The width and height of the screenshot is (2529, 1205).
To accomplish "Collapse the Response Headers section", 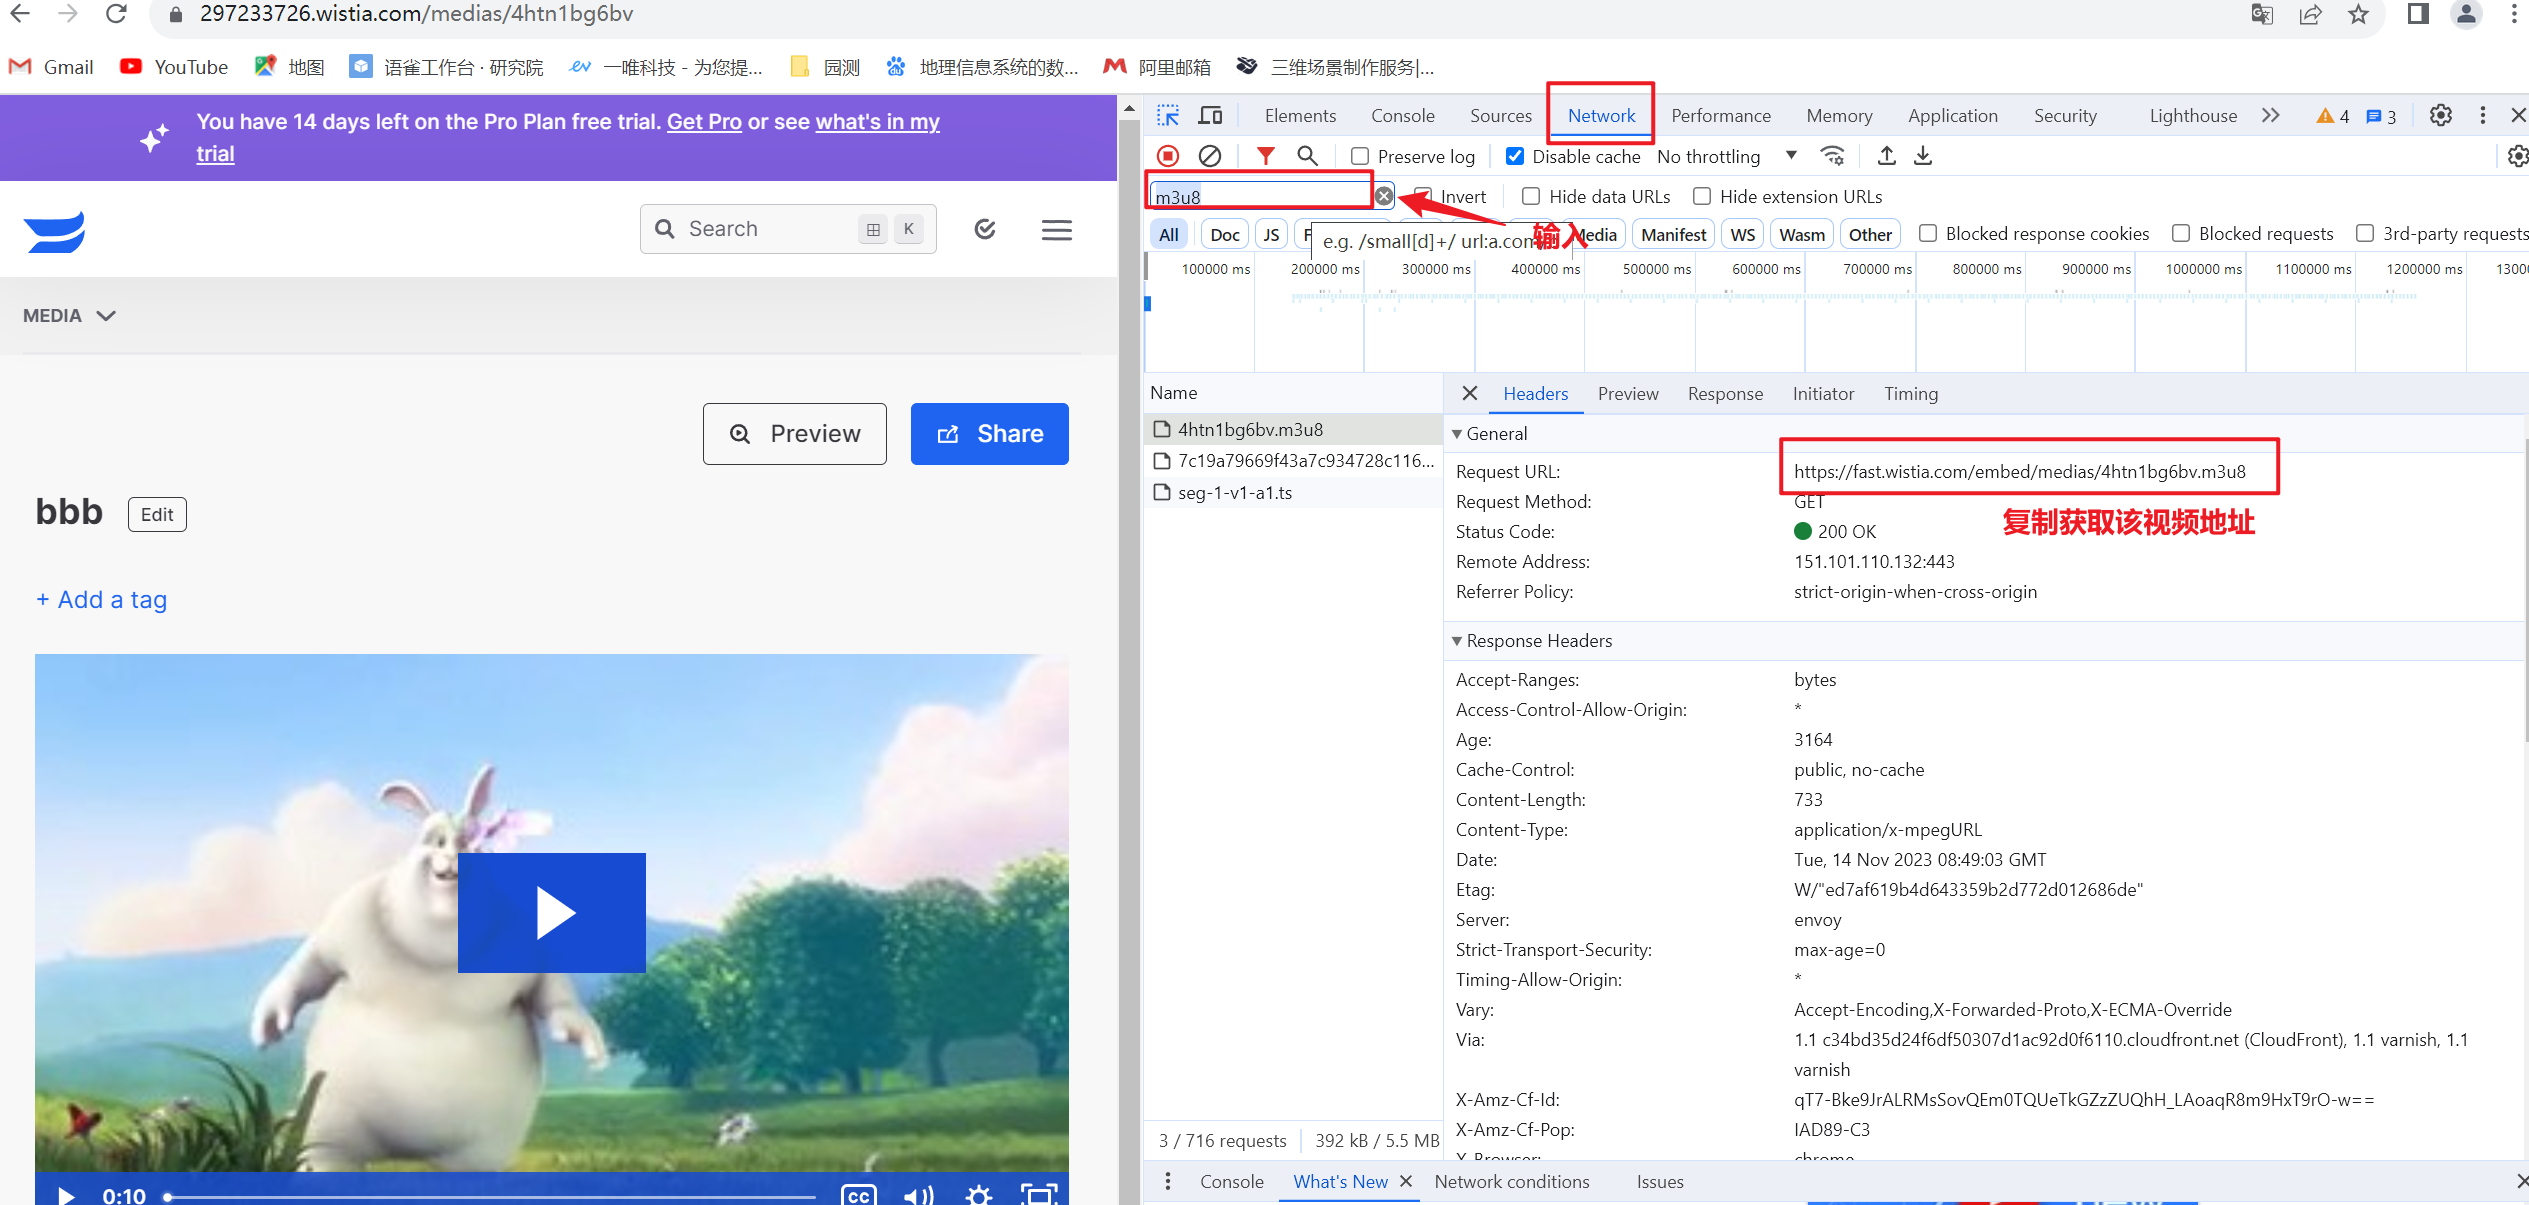I will (x=1457, y=641).
